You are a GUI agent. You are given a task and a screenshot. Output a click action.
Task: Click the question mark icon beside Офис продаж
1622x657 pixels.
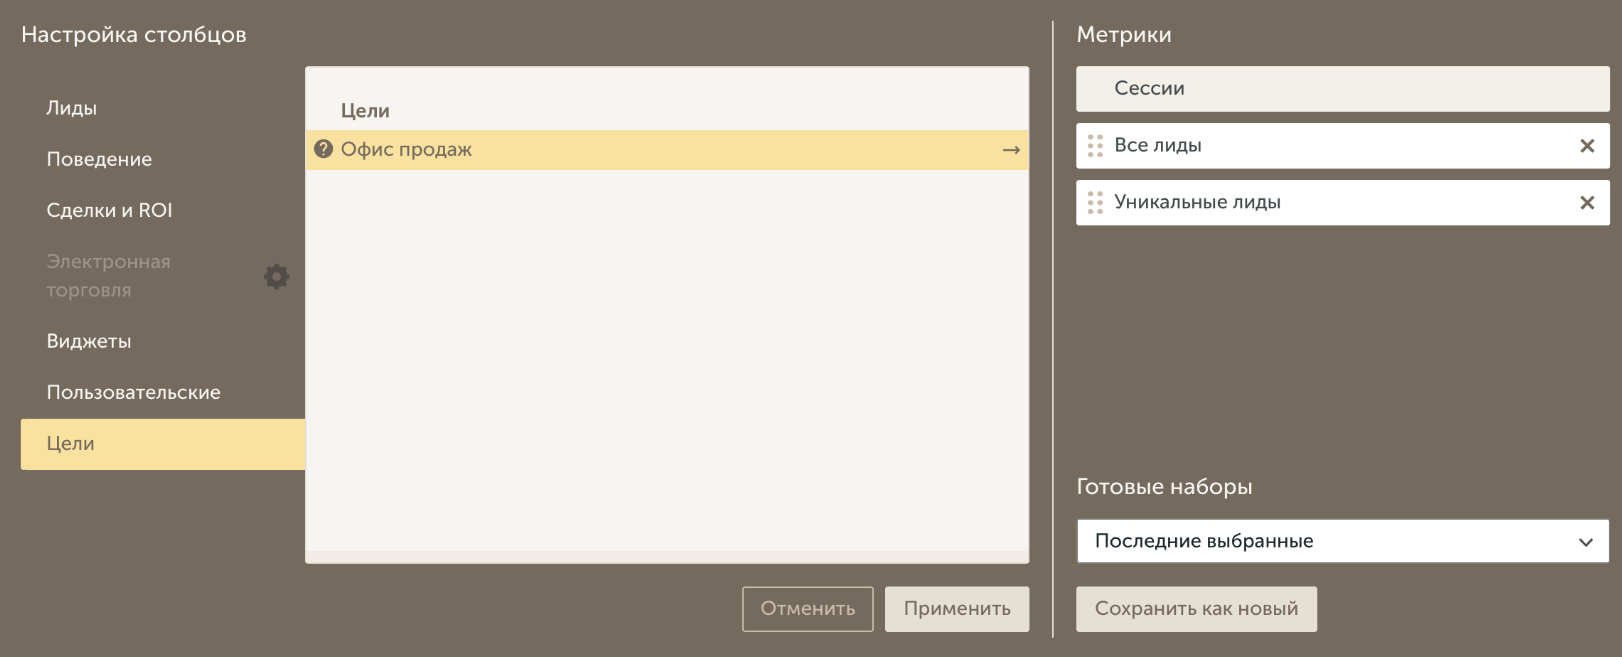pyautogui.click(x=323, y=149)
